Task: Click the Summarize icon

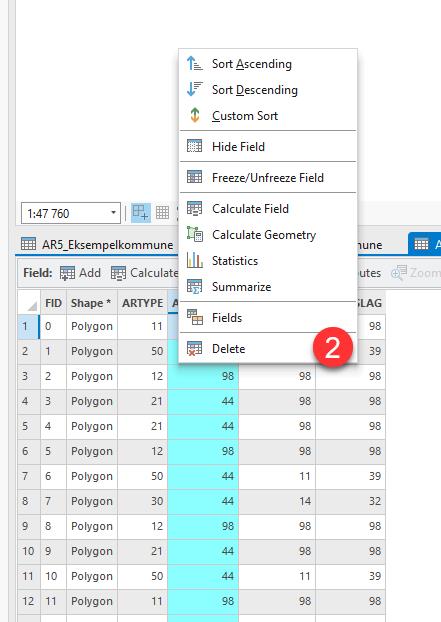Action: (x=194, y=286)
